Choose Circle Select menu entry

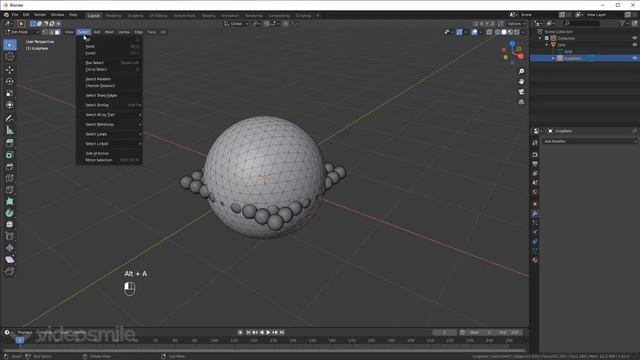click(x=109, y=69)
